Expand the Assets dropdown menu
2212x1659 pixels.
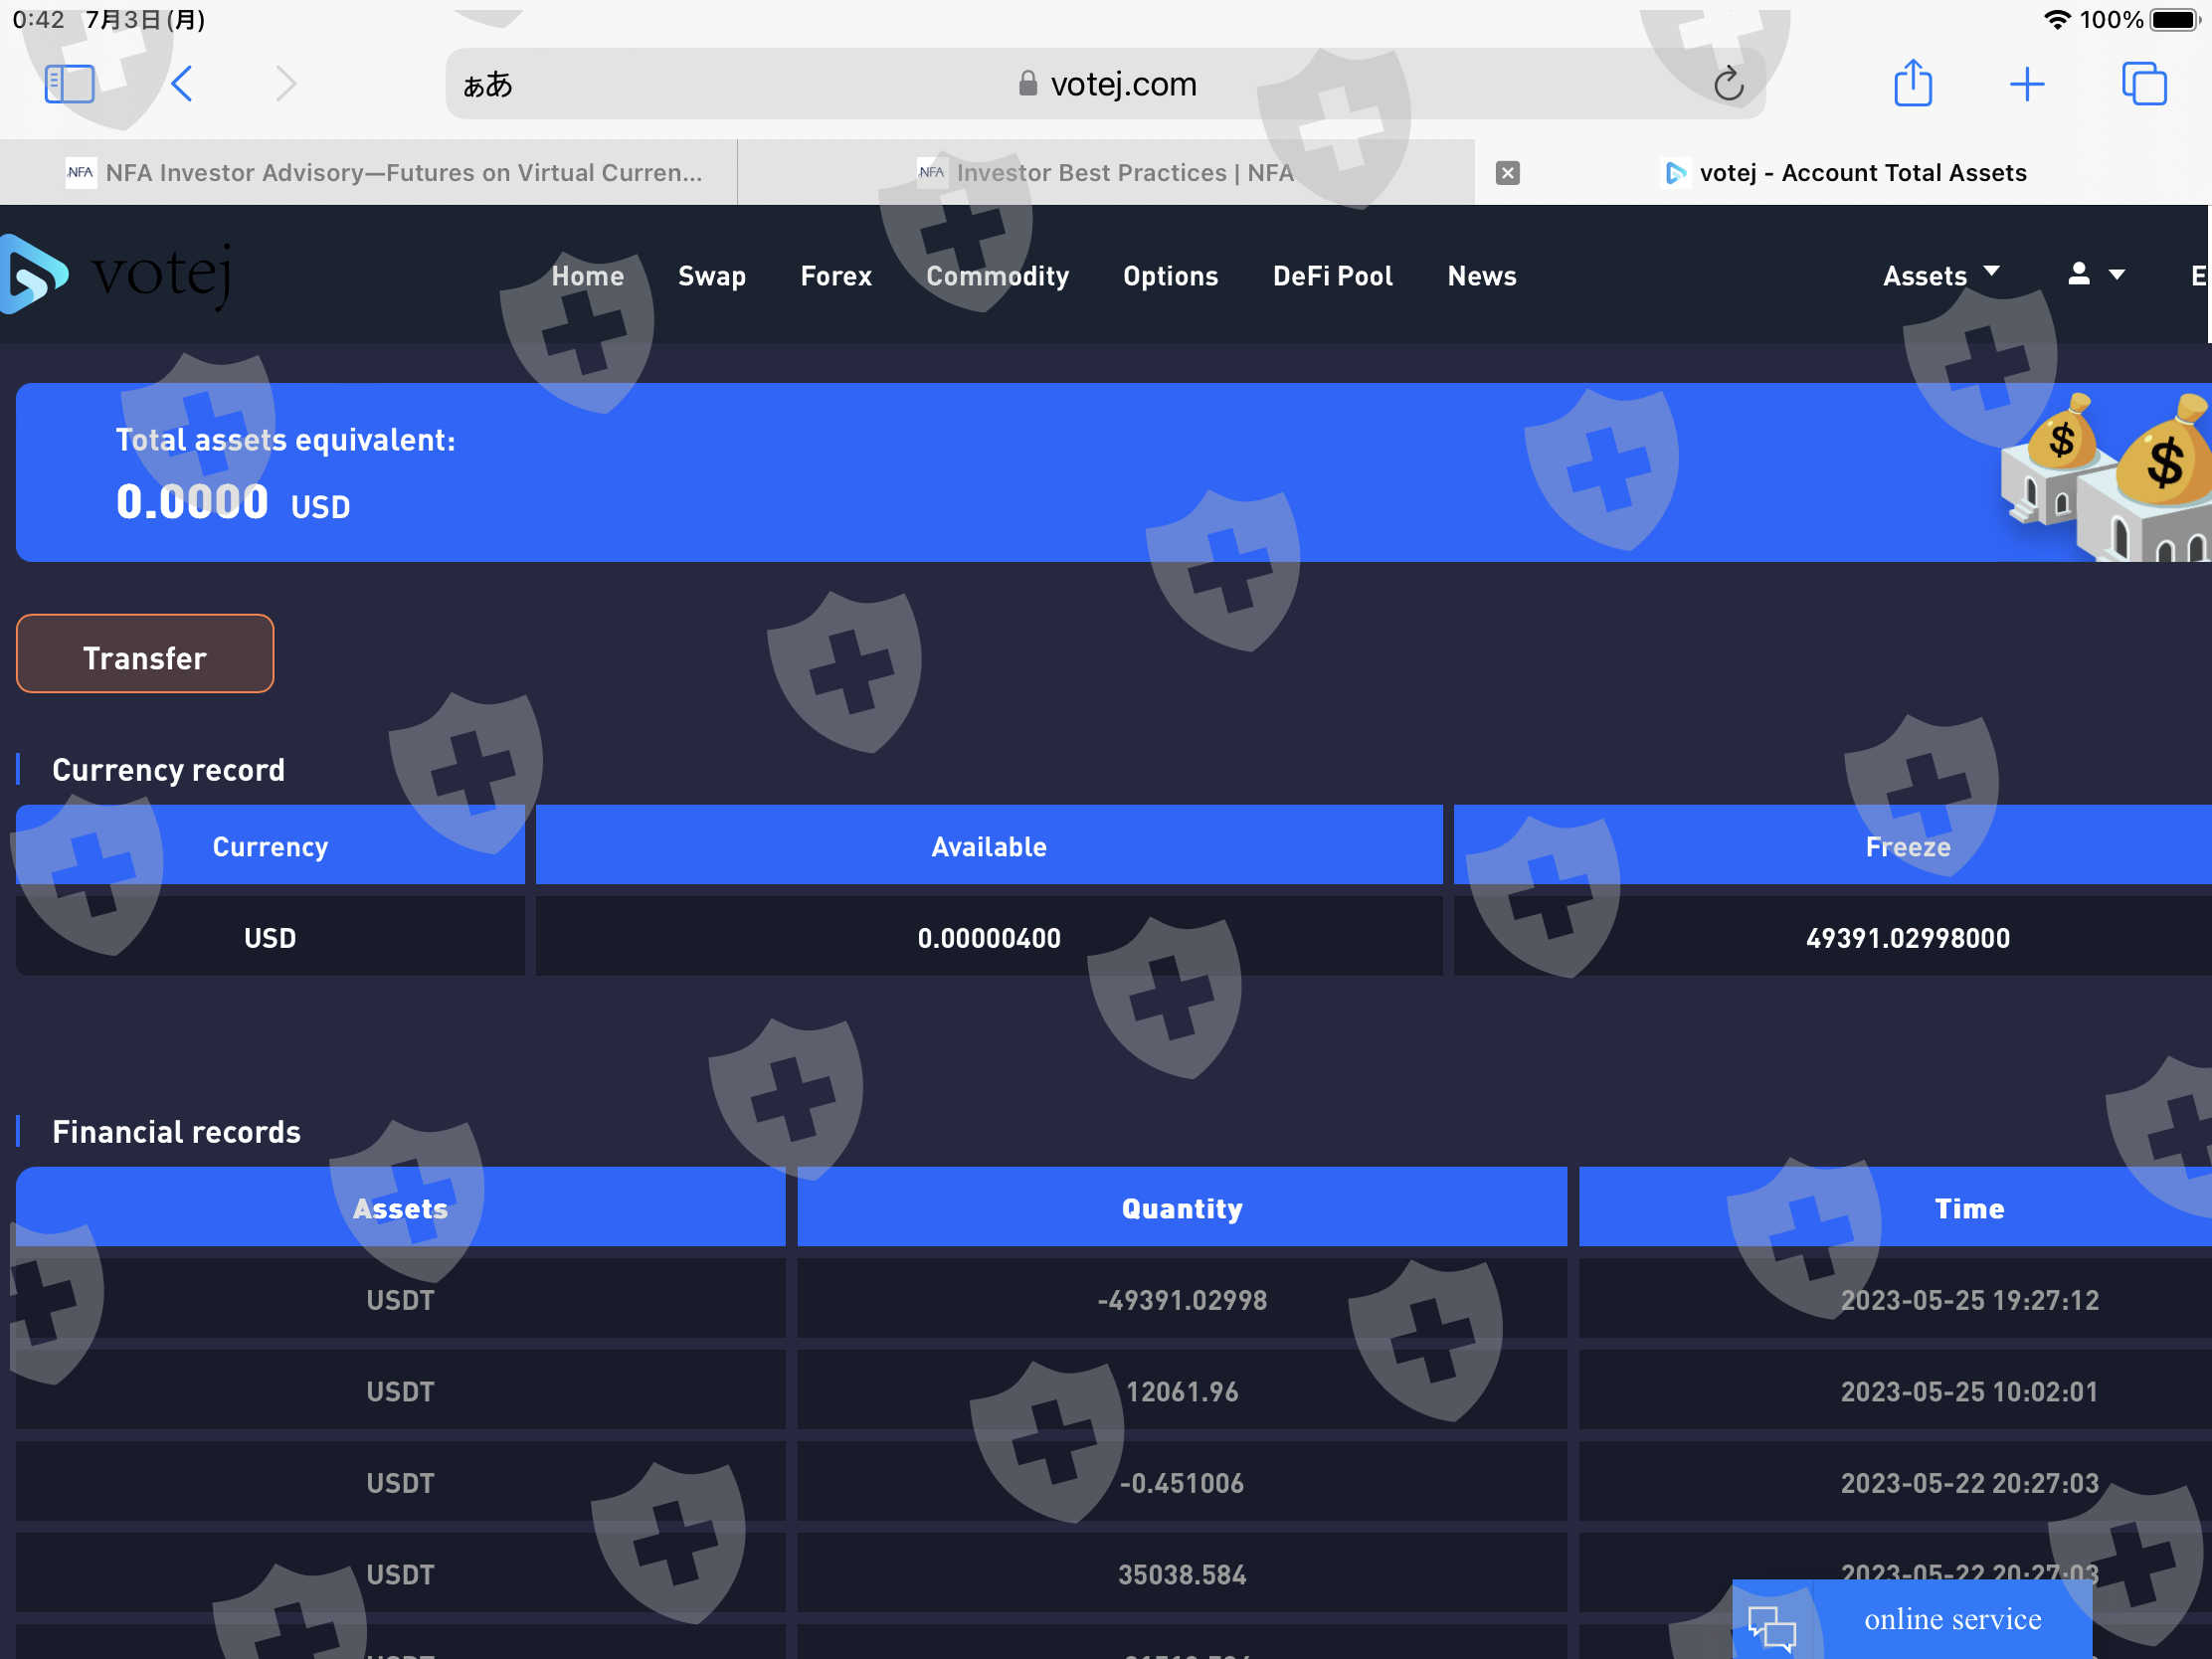1939,275
